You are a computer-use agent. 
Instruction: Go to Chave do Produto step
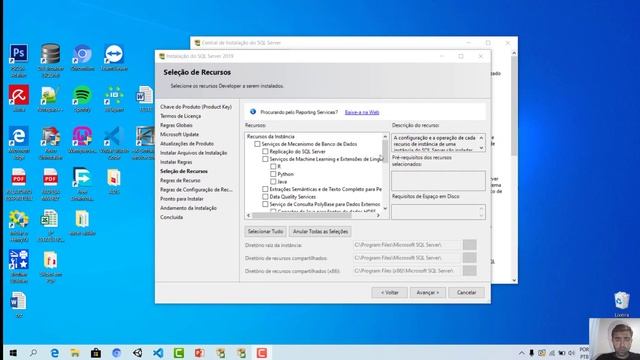[196, 107]
